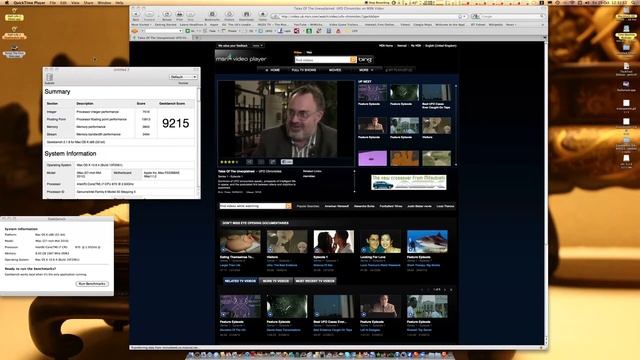This screenshot has width=640, height=360.
Task: Select the FULL TV SHOWS tab
Action: click(x=304, y=70)
